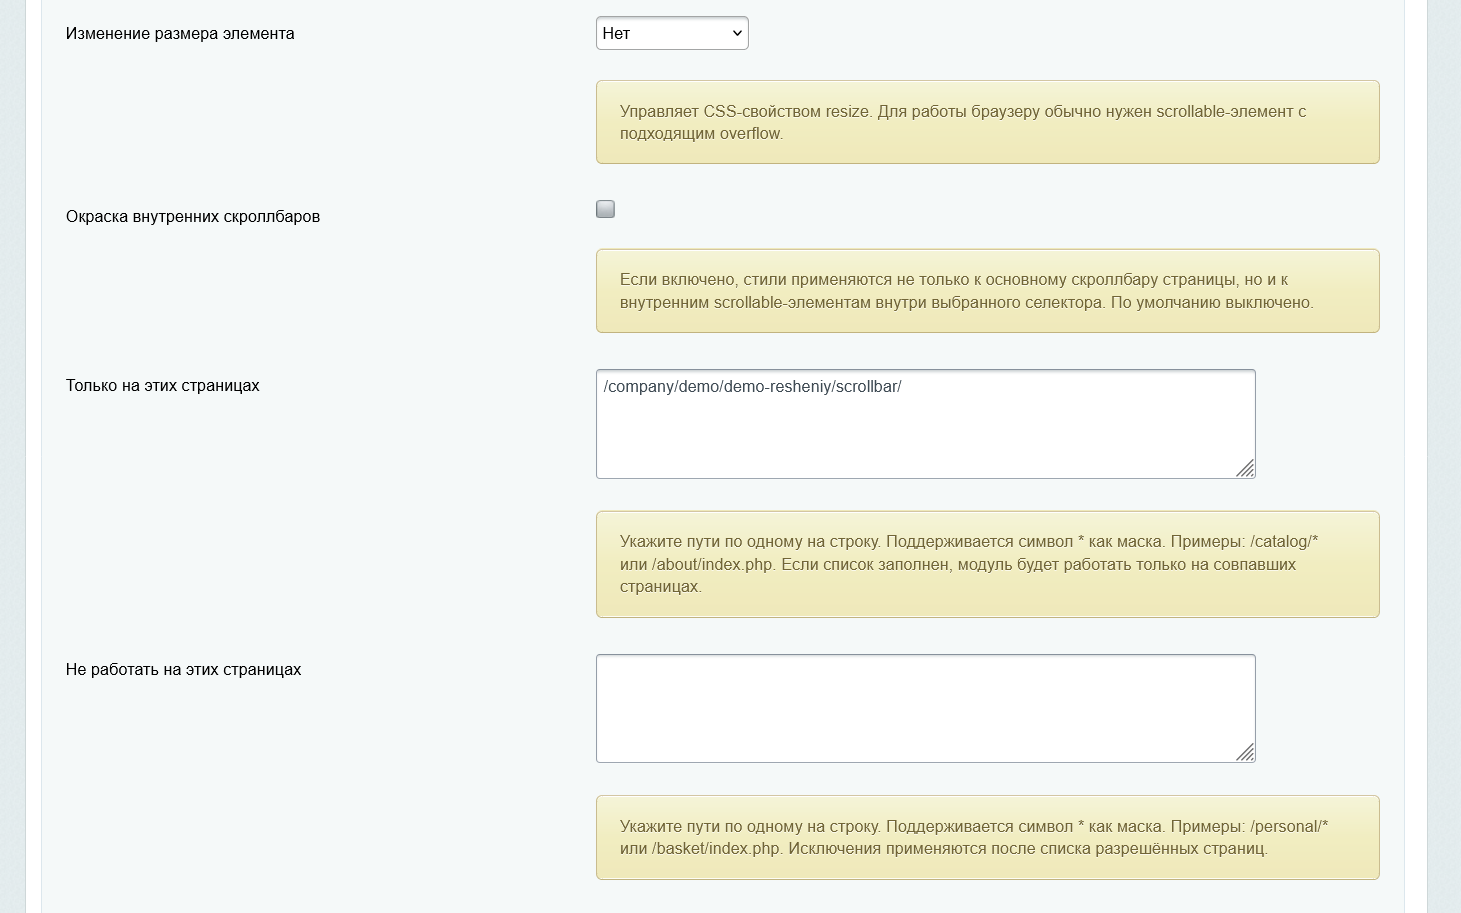Click the hint about CSS-свойством resize
The width and height of the screenshot is (1461, 913).
coord(987,122)
